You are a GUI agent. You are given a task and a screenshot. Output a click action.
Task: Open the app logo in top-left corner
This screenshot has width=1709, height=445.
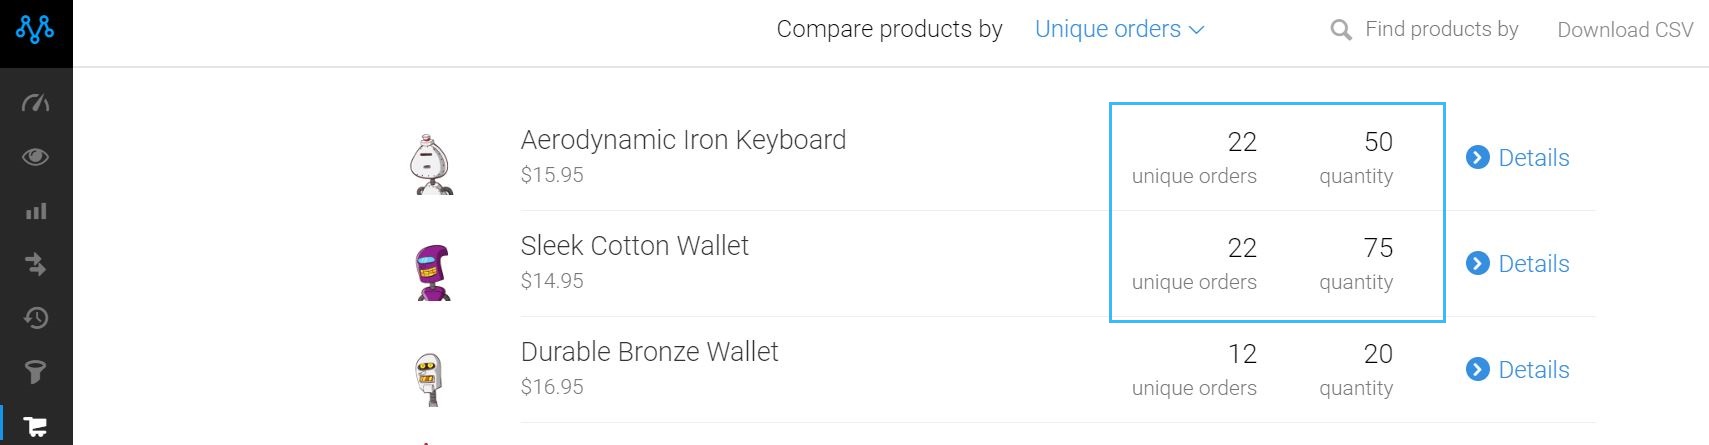tap(35, 30)
